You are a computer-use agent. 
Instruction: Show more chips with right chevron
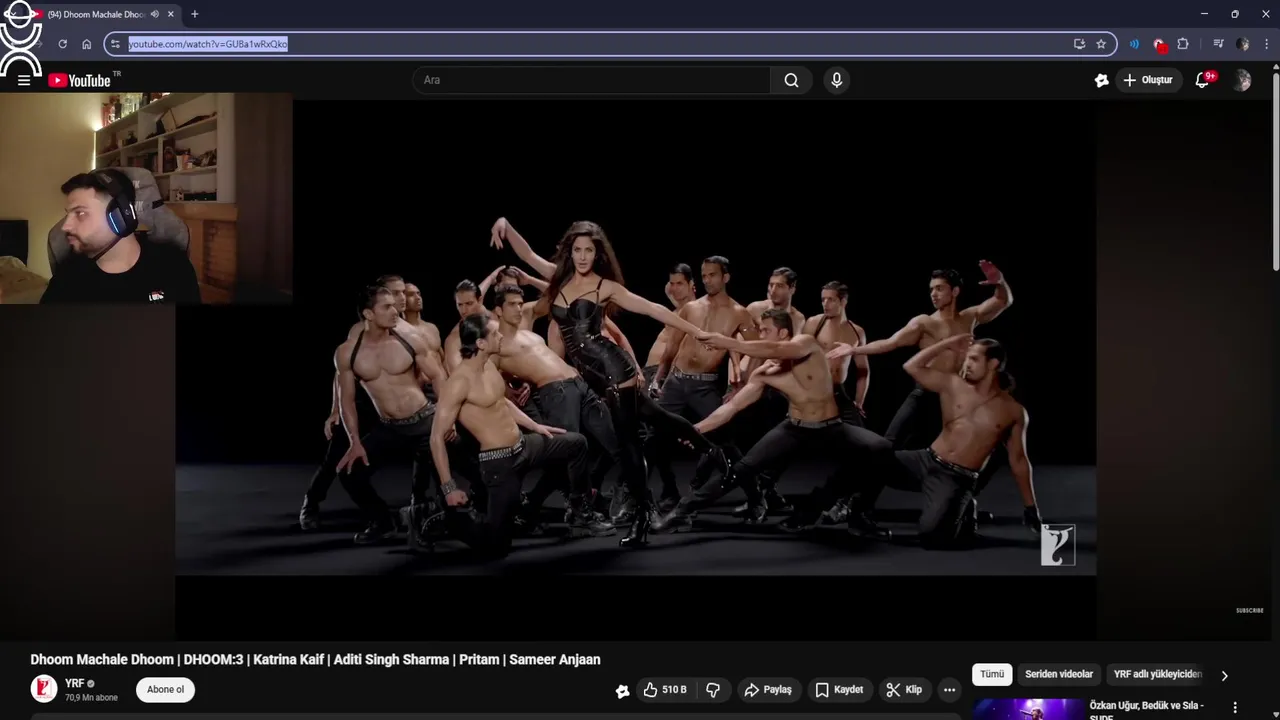1224,676
